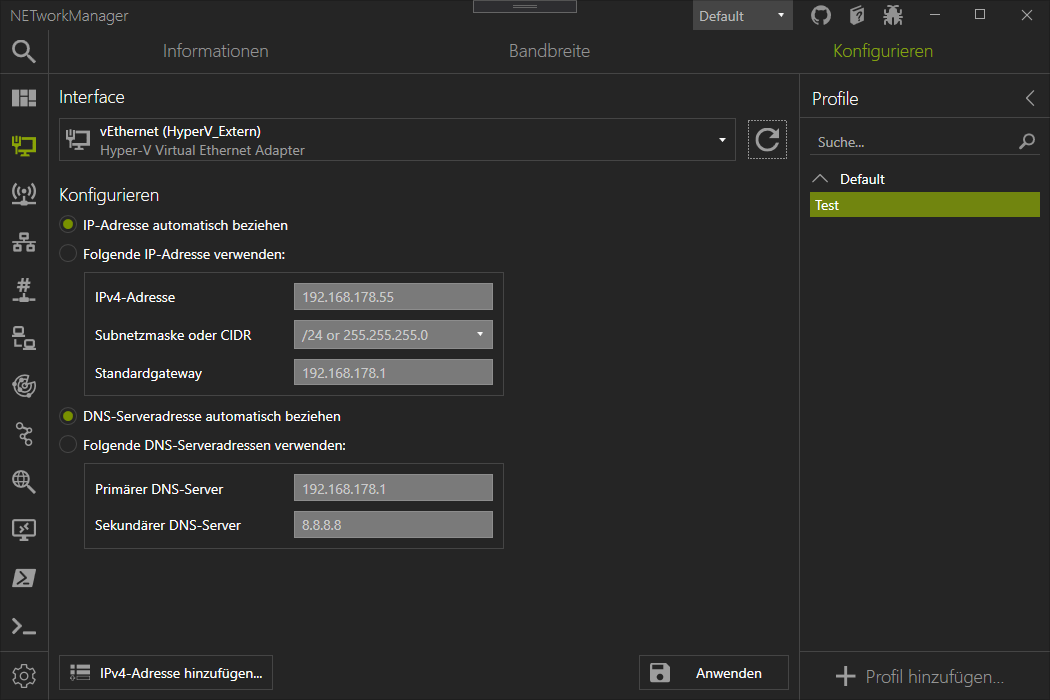The image size is (1050, 700).
Task: Enable 'Folgende IP-Adresse verwenden'
Action: point(67,253)
